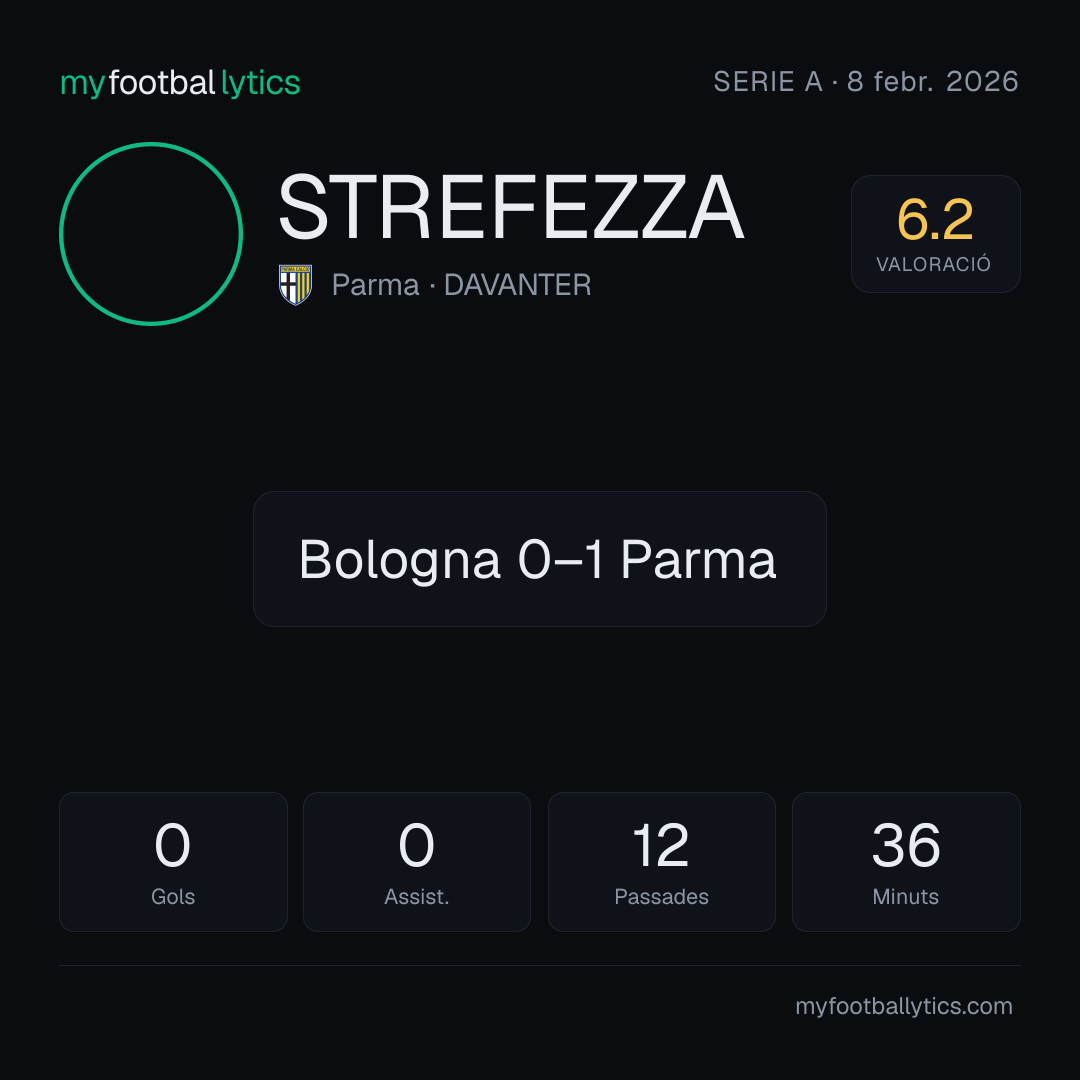Select the Gols stat card

(173, 862)
